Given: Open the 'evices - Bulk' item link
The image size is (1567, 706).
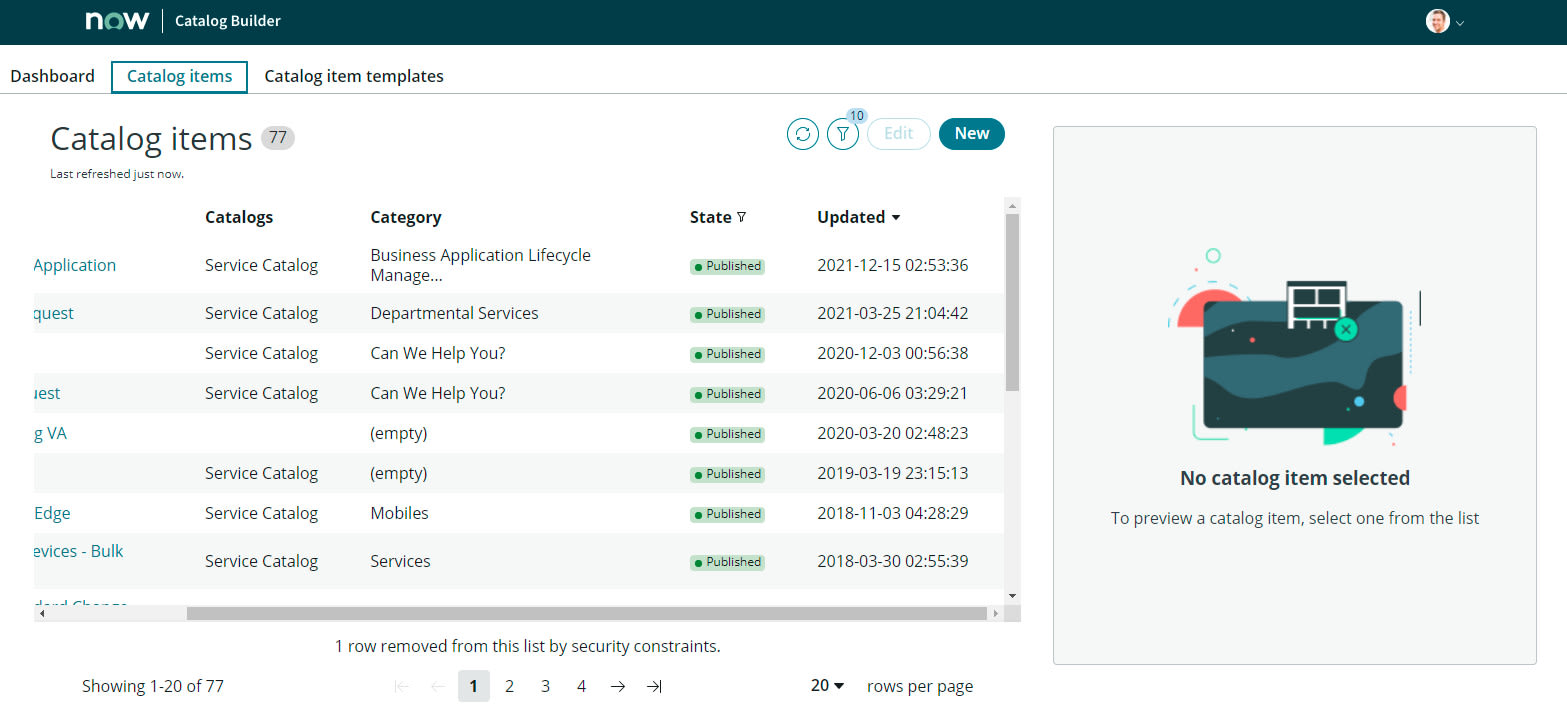Looking at the screenshot, I should (79, 551).
